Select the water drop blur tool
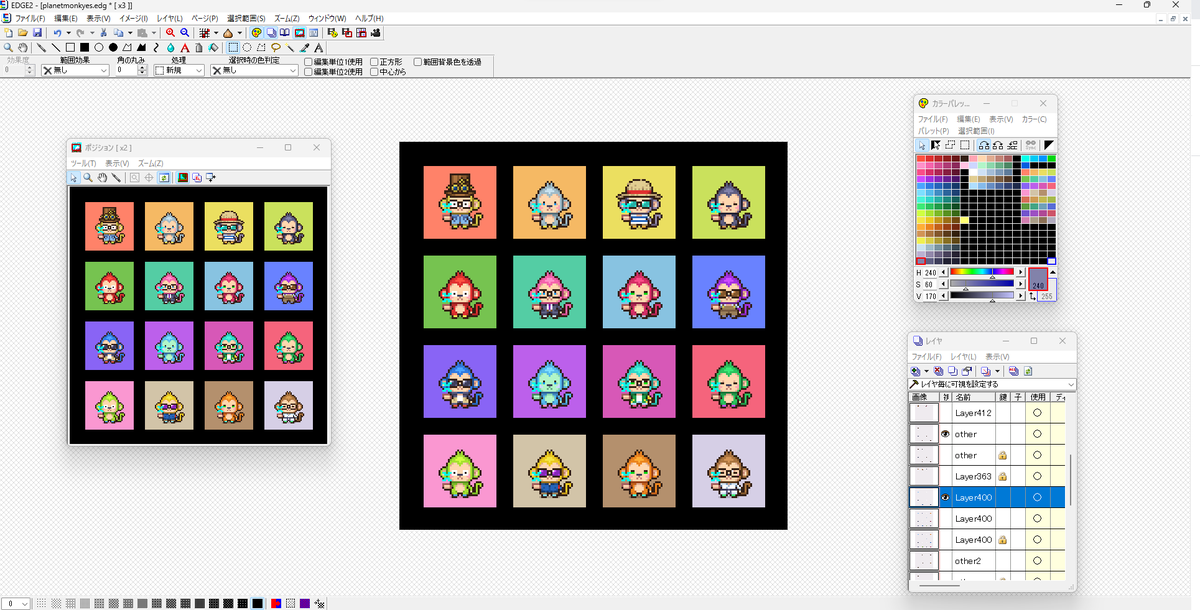The height and width of the screenshot is (610, 1200). (171, 47)
